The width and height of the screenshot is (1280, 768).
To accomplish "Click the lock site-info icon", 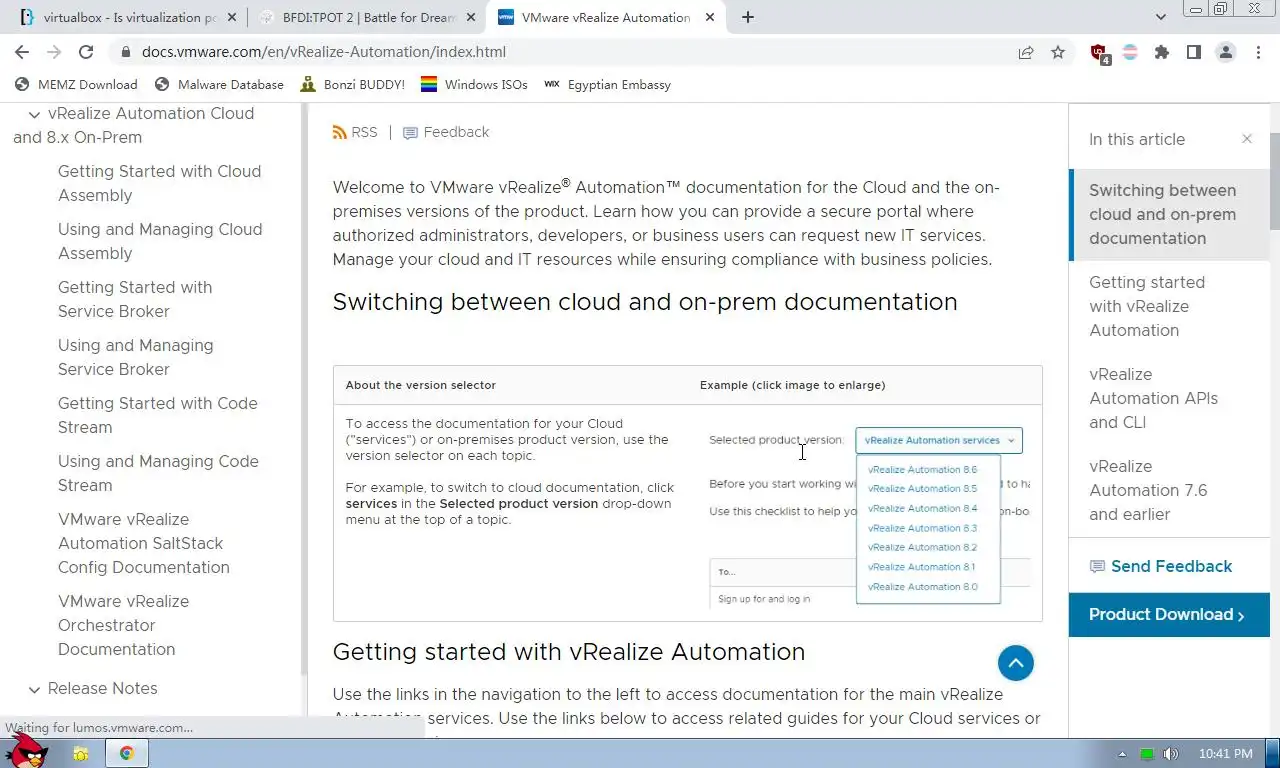I will pos(125,52).
